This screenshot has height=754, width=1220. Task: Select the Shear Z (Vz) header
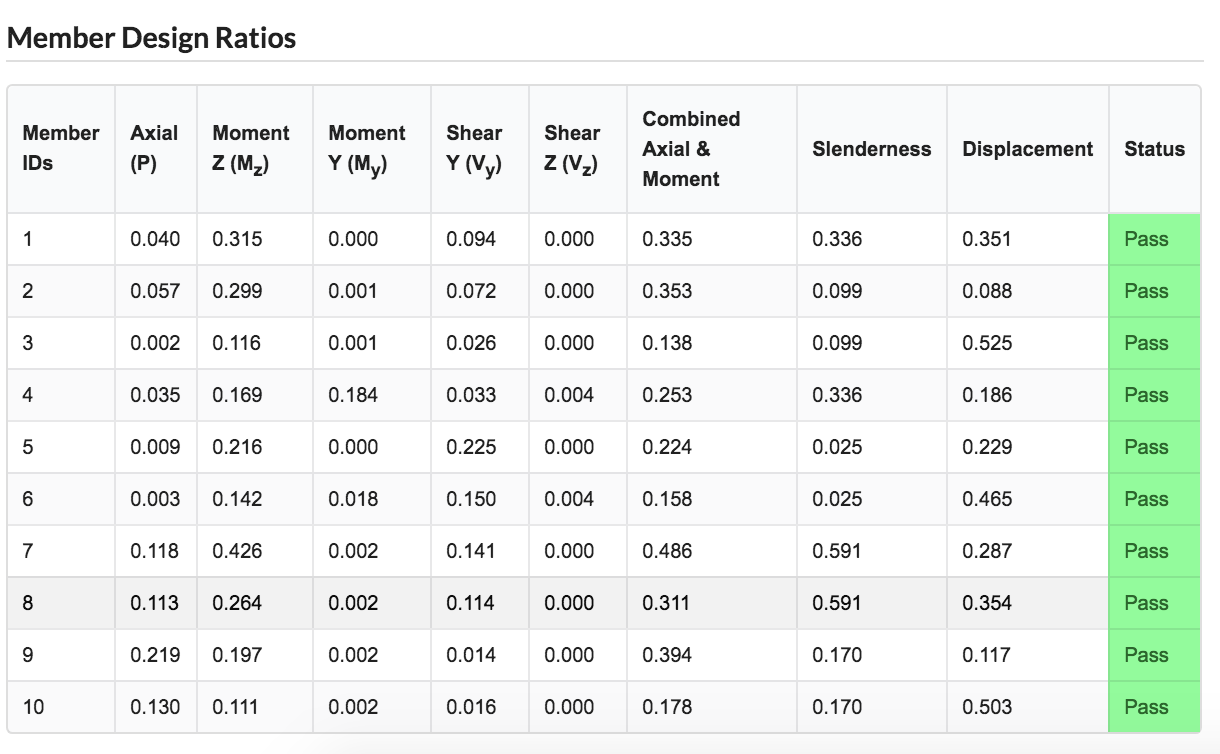pos(577,148)
